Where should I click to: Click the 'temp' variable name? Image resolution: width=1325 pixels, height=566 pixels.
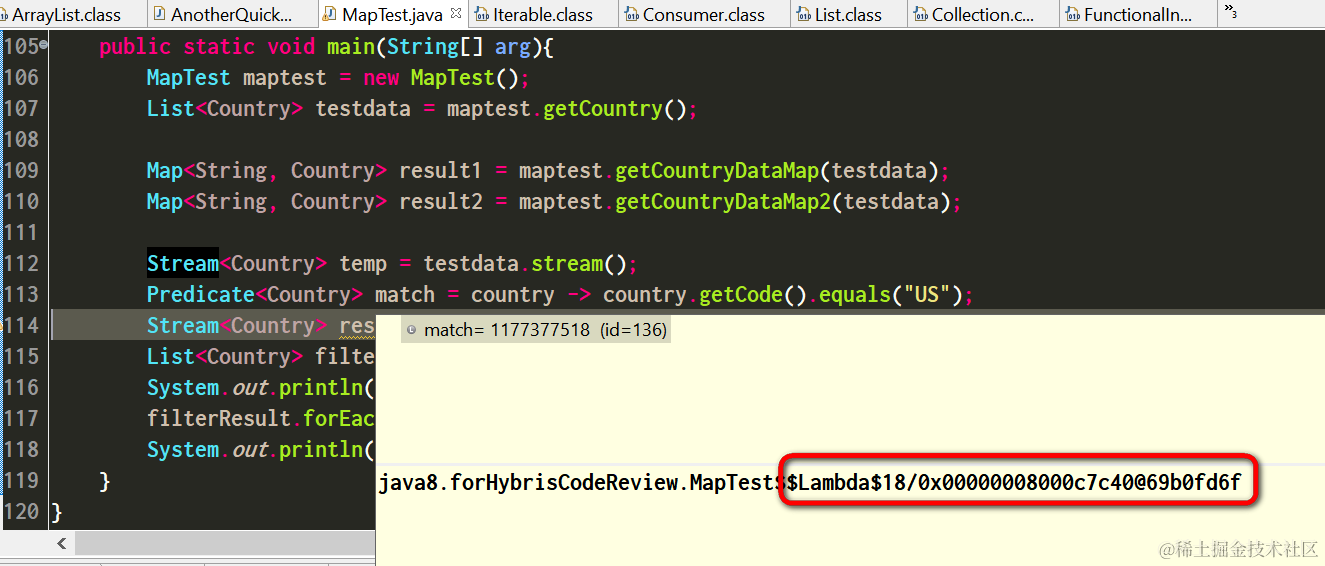(x=363, y=263)
